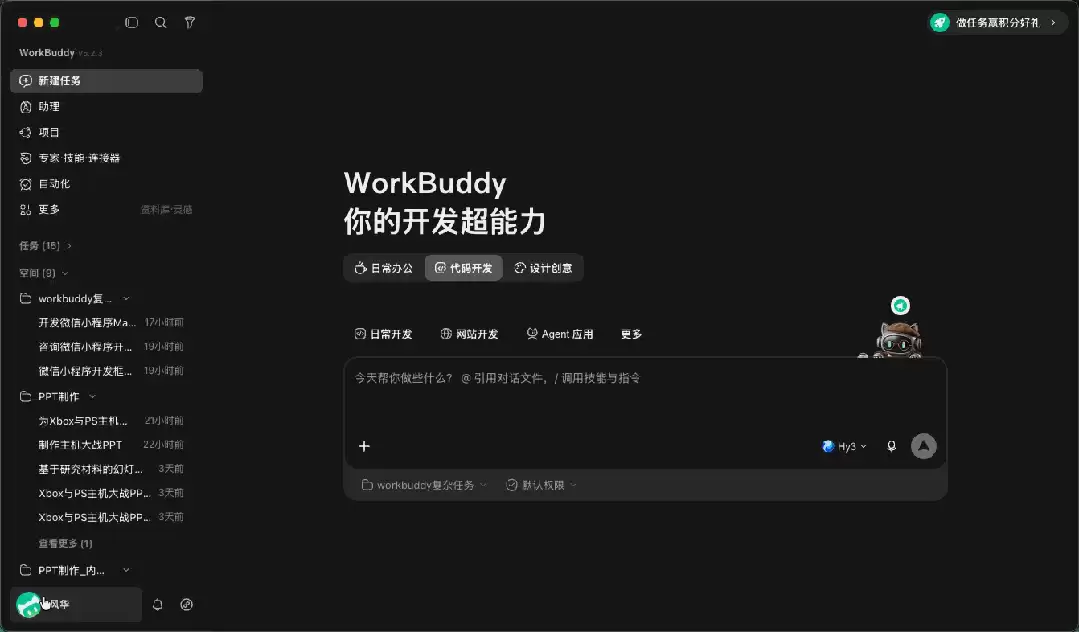Click the folder icon next to PPT制作_内…
The width and height of the screenshot is (1079, 632).
pos(25,570)
